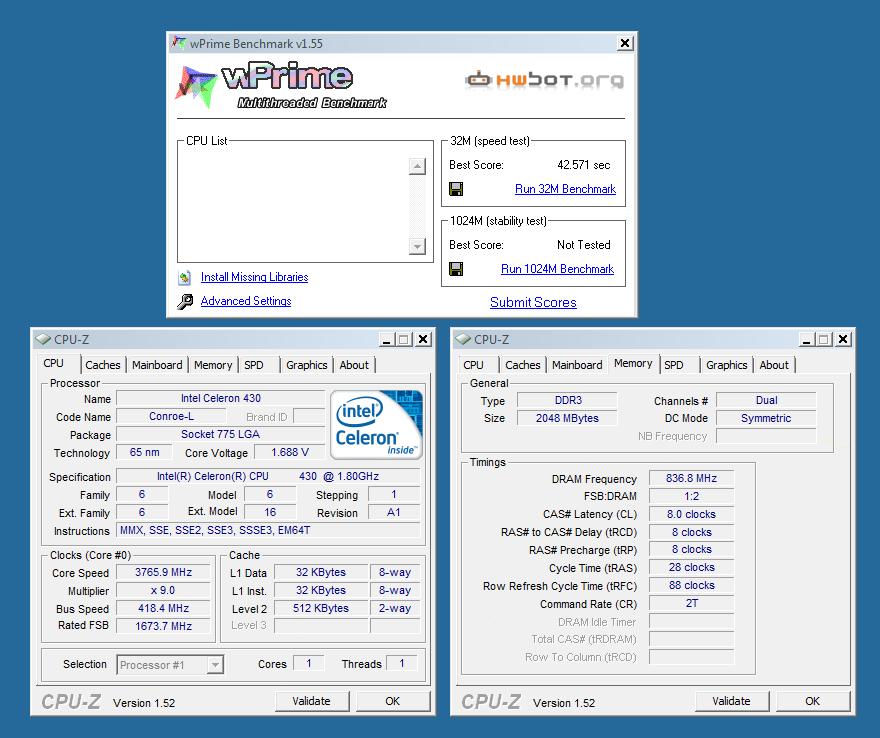The image size is (880, 738).
Task: Click the save icon for 1024M score
Action: [x=456, y=269]
